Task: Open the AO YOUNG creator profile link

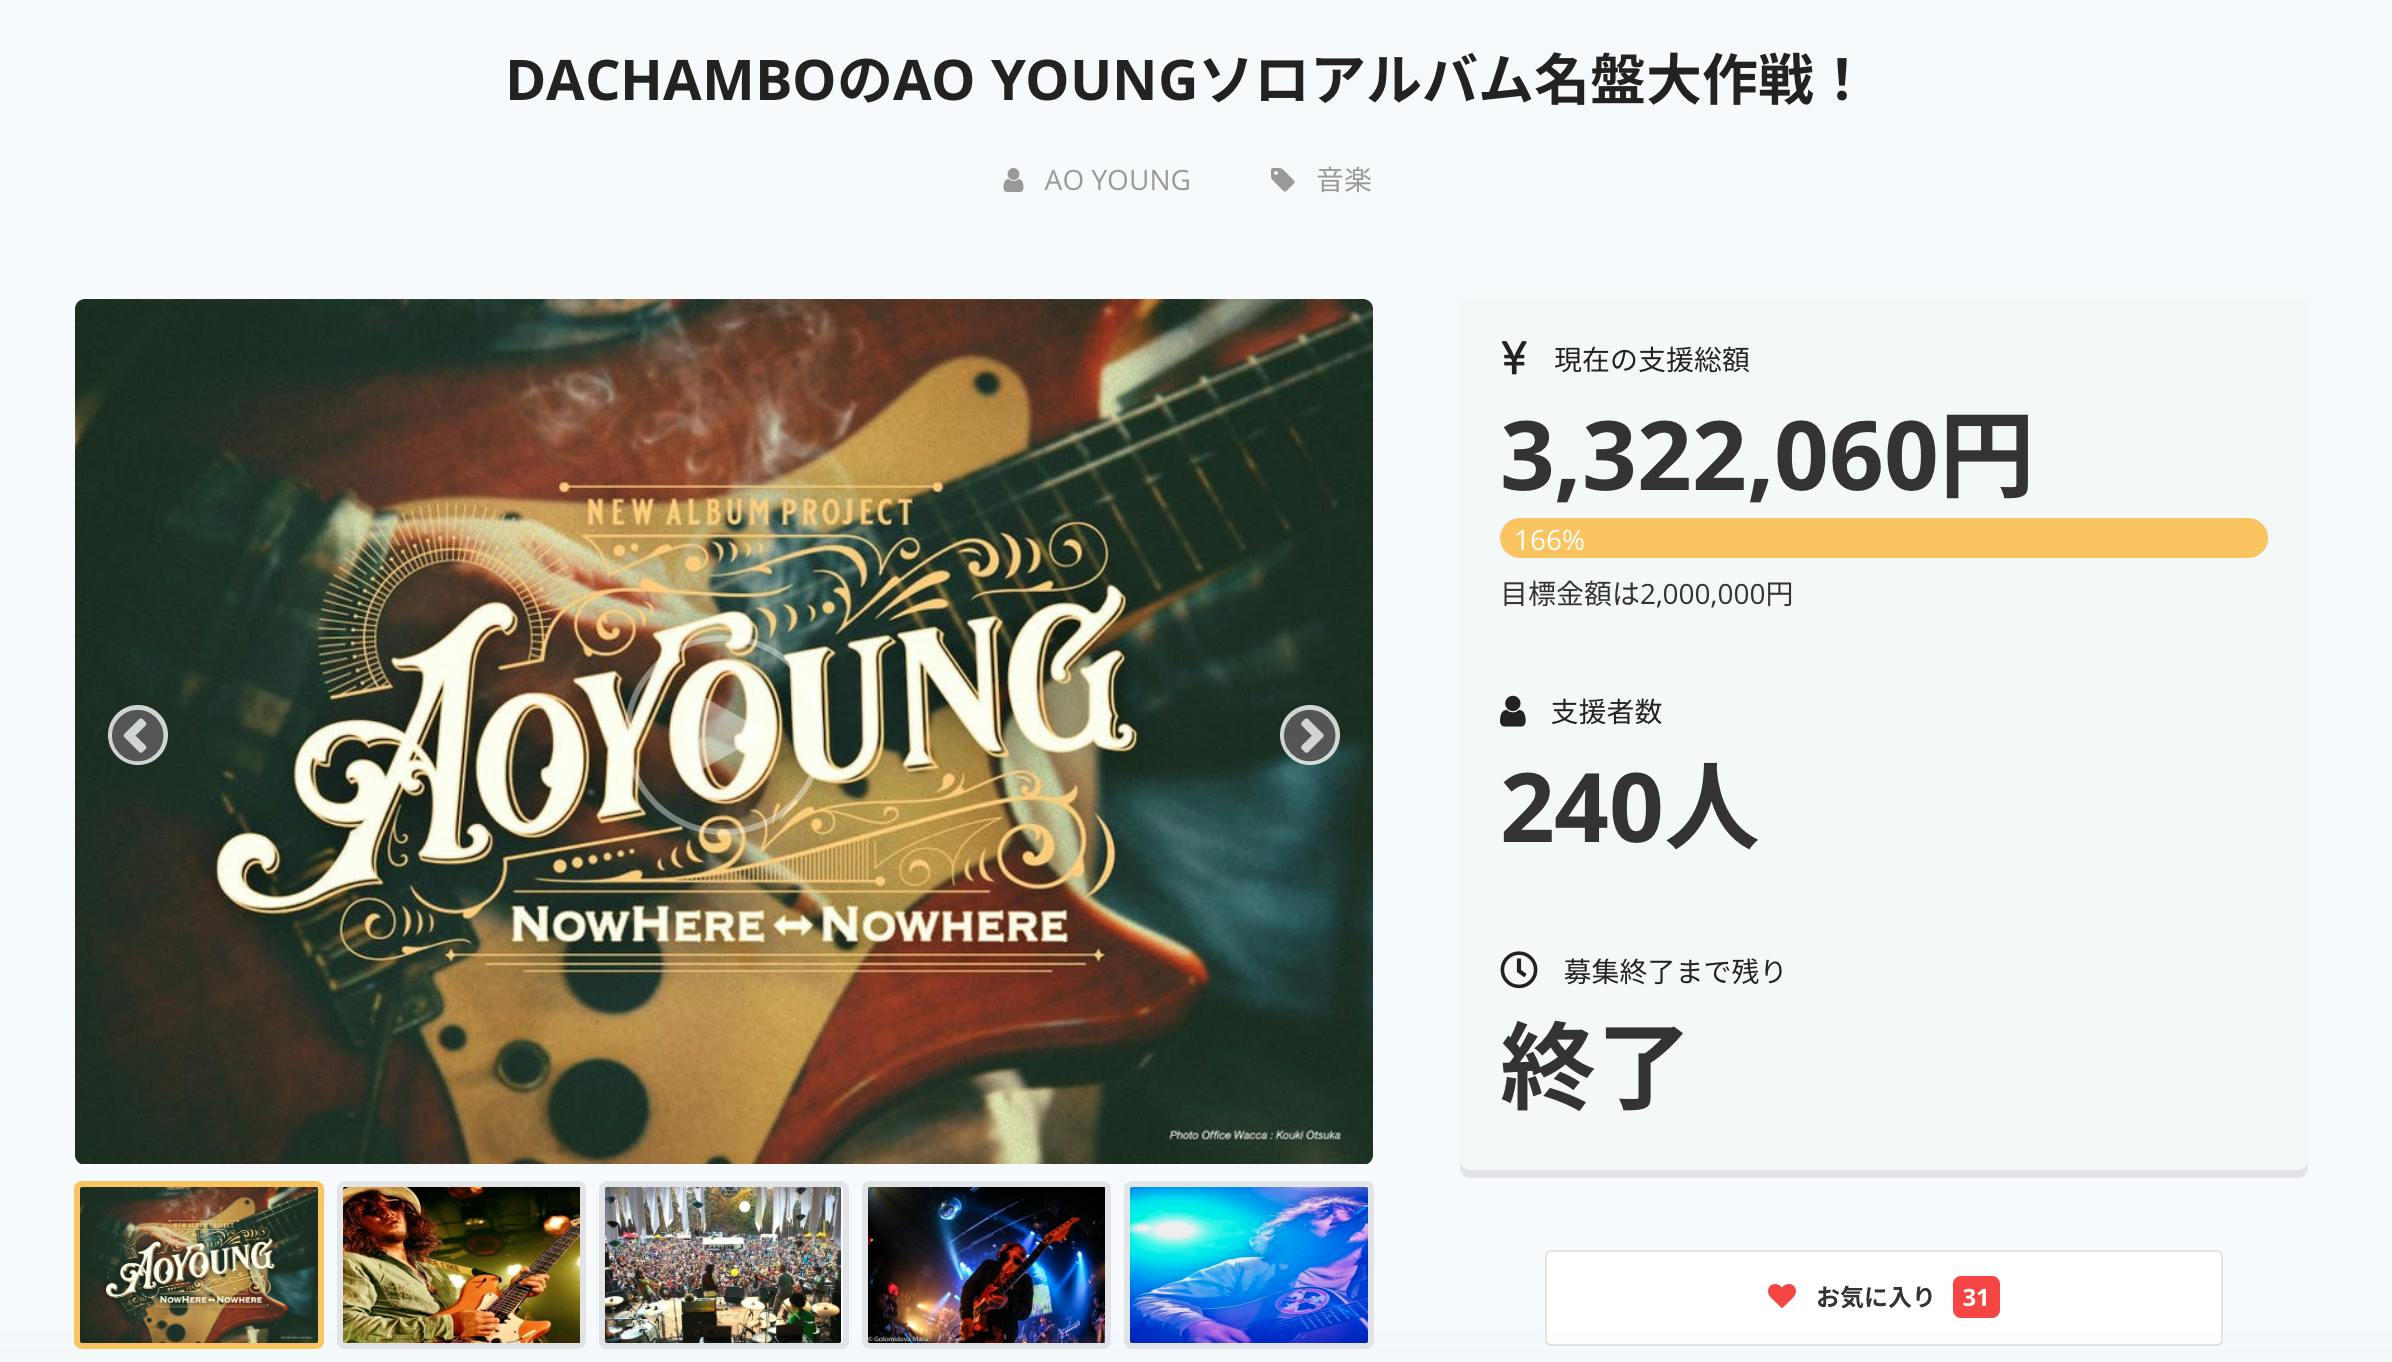Action: click(x=1117, y=180)
